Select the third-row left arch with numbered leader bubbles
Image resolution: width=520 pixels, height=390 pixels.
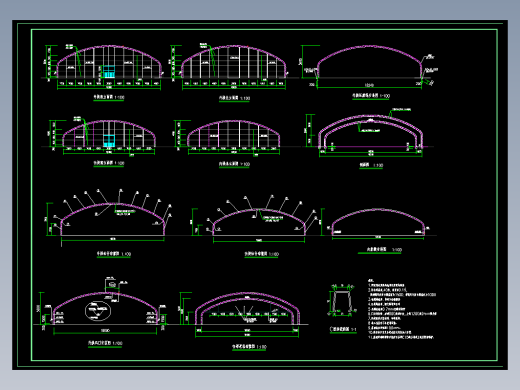click(x=109, y=217)
